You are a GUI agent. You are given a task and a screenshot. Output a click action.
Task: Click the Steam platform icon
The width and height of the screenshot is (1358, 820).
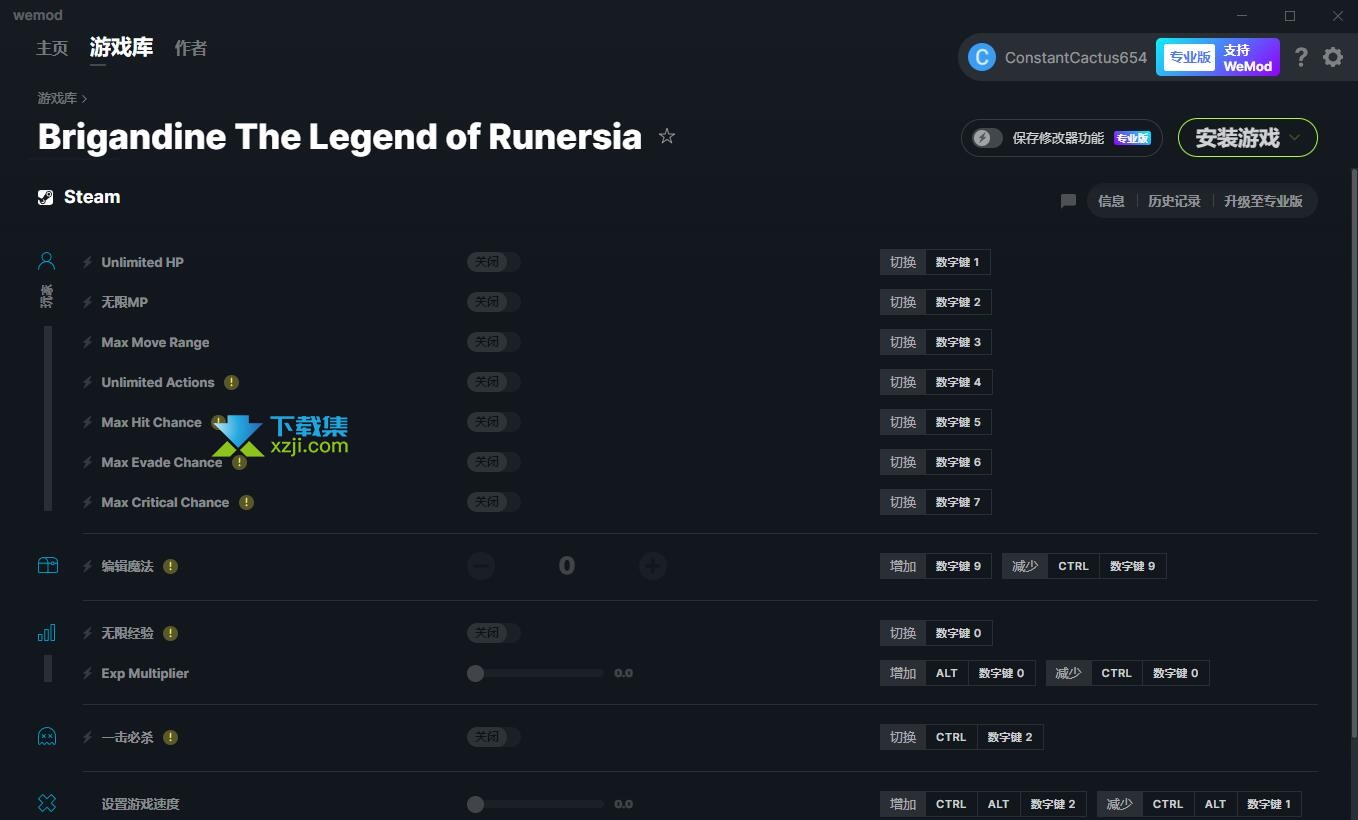(x=46, y=197)
